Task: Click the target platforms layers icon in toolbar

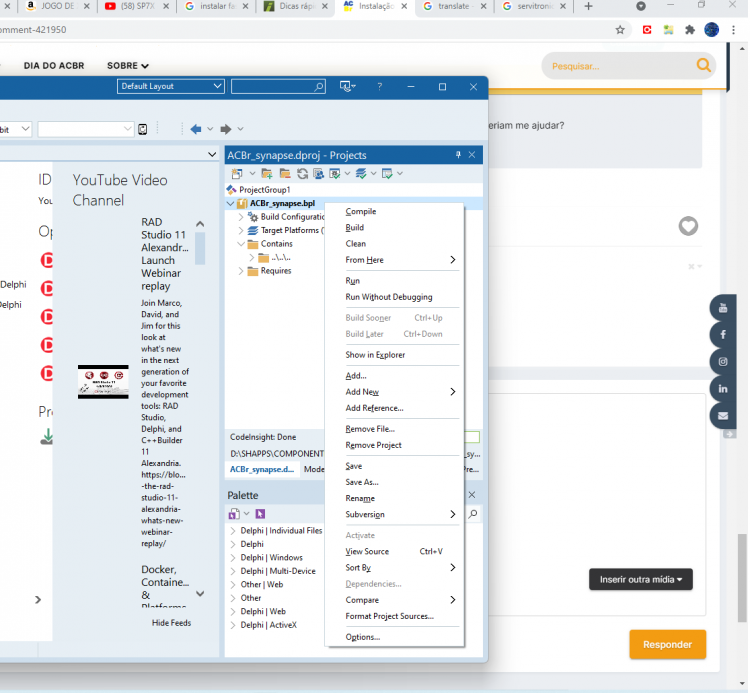Action: pyautogui.click(x=361, y=174)
